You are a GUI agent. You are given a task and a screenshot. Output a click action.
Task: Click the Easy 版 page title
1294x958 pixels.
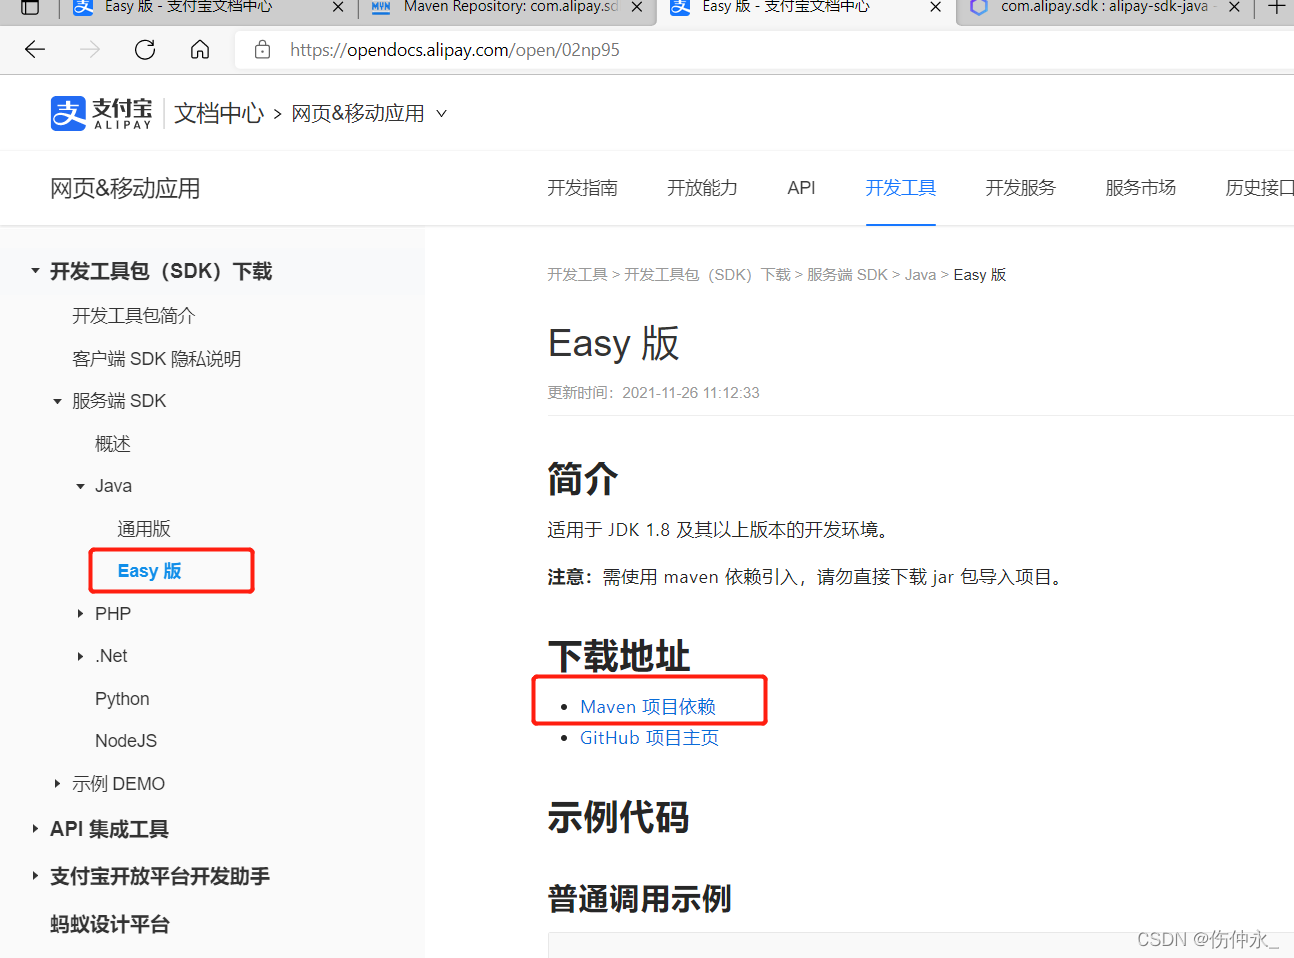point(613,343)
